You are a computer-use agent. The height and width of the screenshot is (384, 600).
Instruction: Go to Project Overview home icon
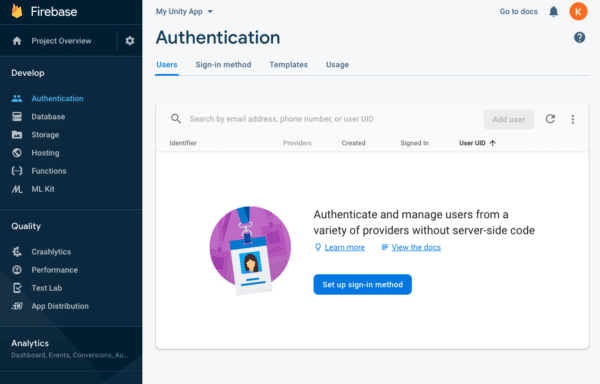tap(17, 41)
